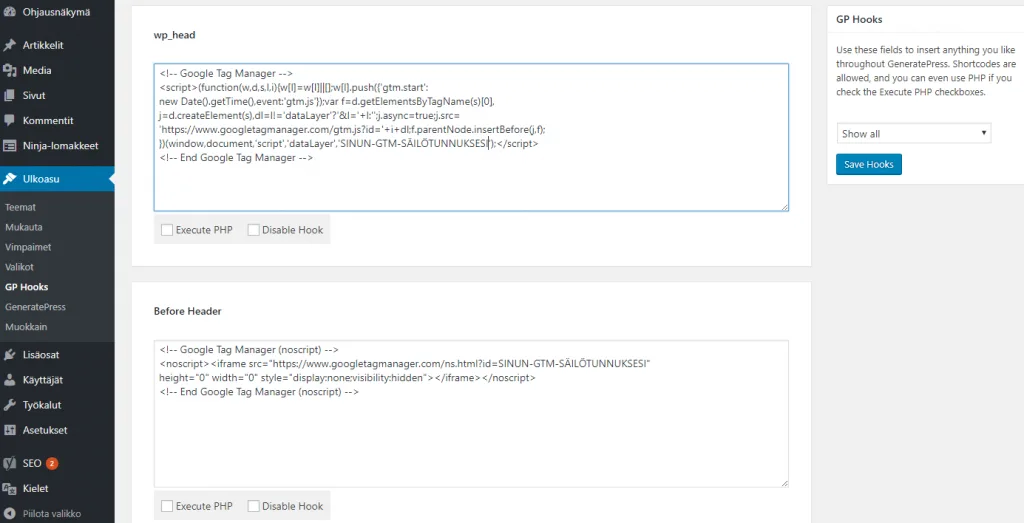Click the Ulkoasu paintbrush icon
The height and width of the screenshot is (523, 1024).
(x=9, y=178)
